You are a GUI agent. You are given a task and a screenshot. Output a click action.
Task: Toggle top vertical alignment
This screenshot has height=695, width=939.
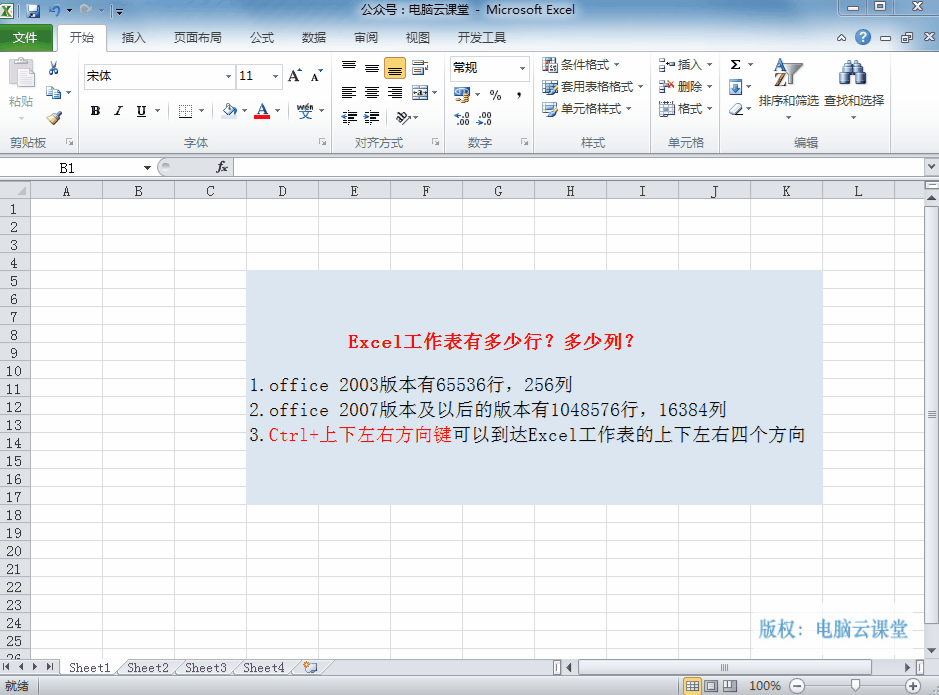tap(349, 68)
